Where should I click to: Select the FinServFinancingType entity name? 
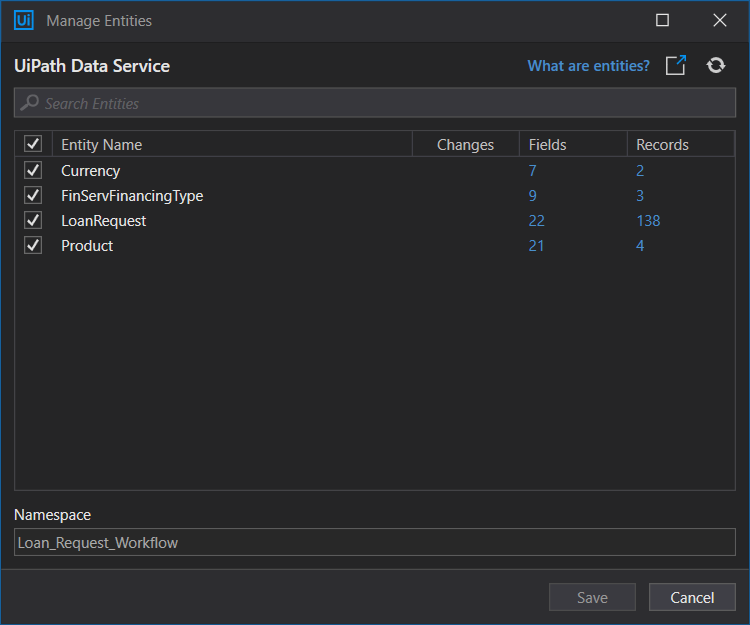(132, 196)
